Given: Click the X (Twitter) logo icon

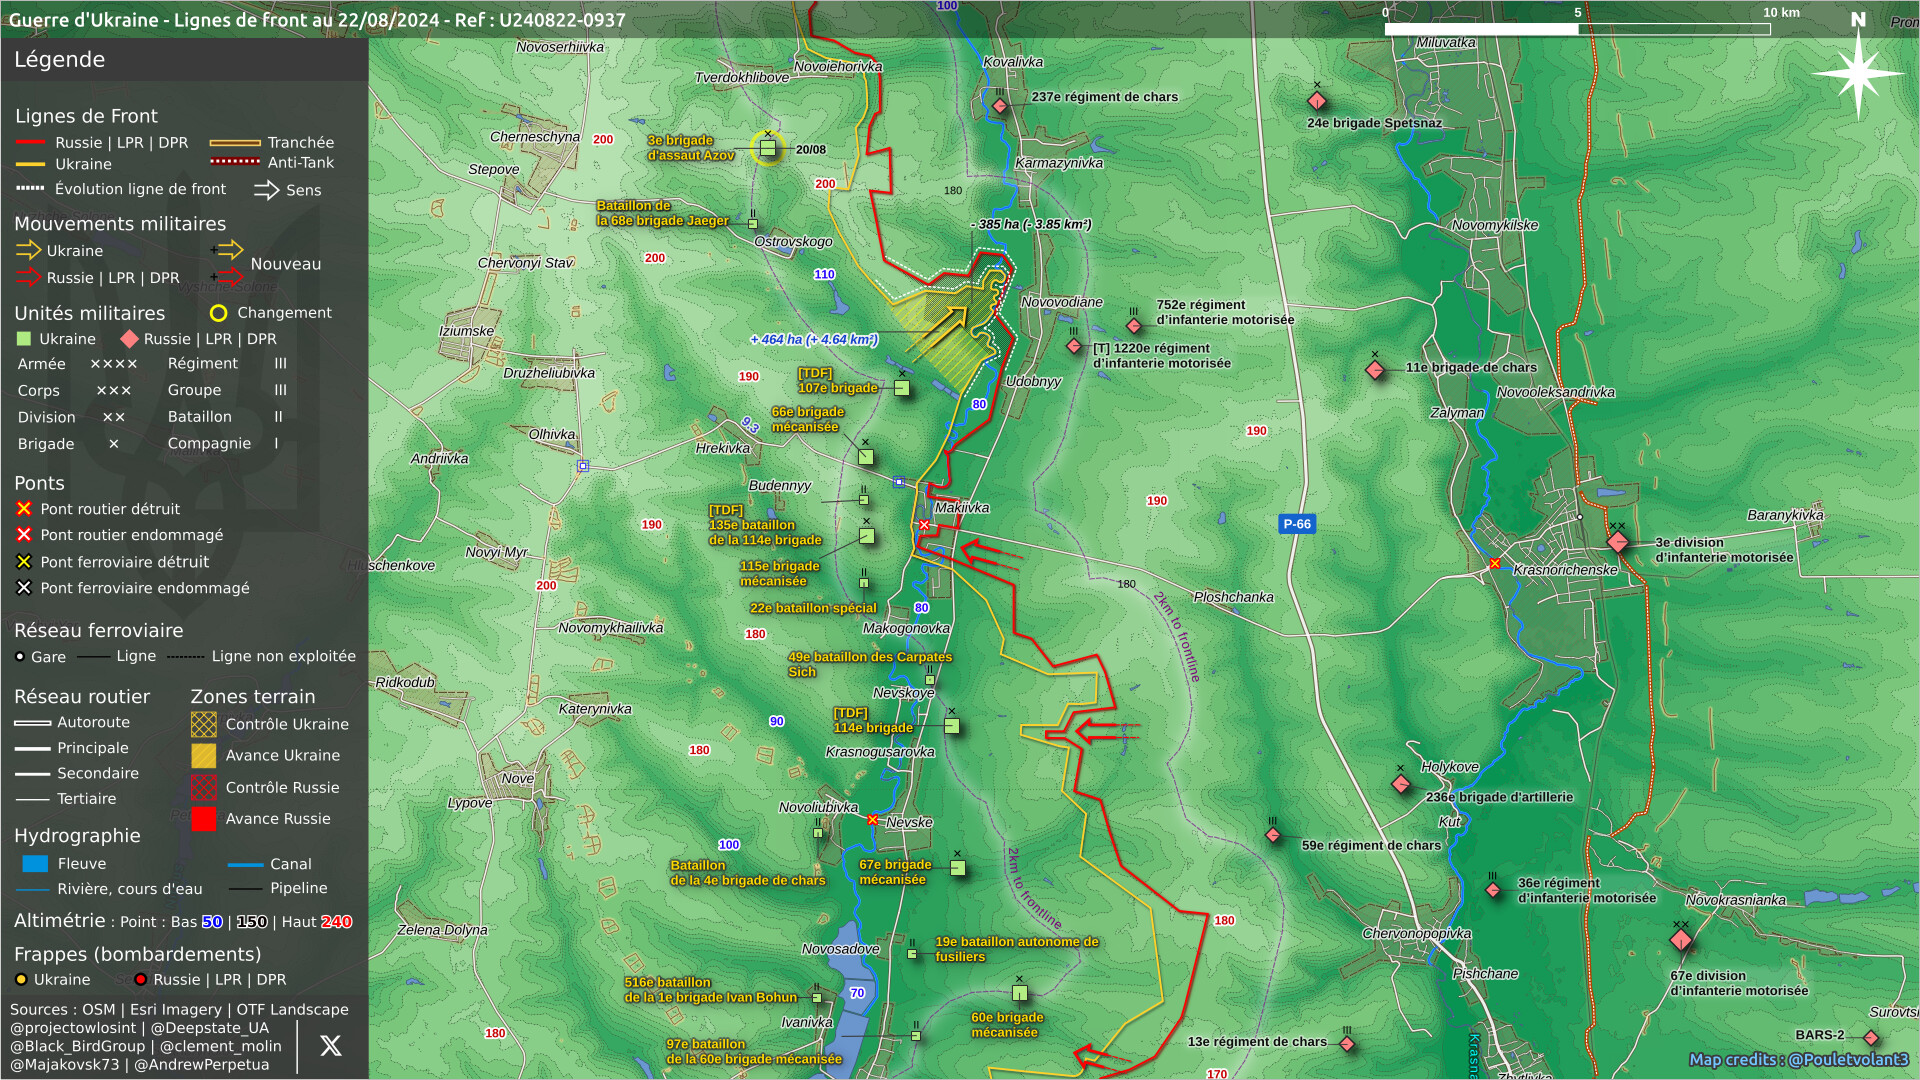Looking at the screenshot, I should pyautogui.click(x=330, y=1046).
